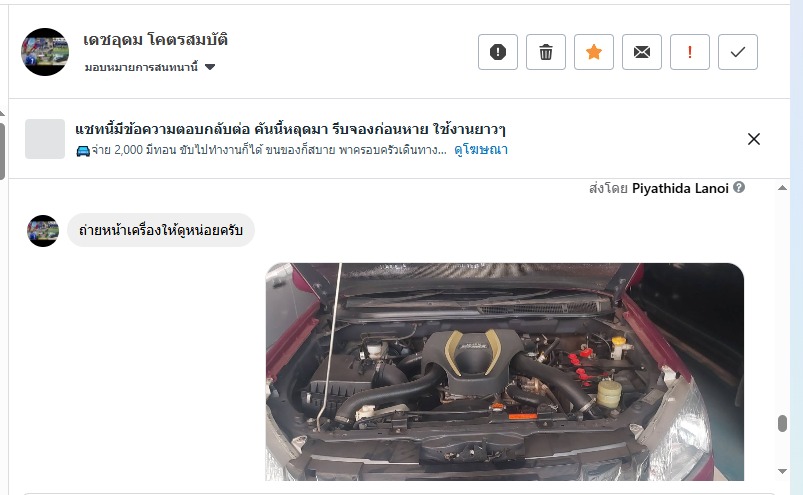Mark conversation done with checkmark icon

click(x=738, y=52)
